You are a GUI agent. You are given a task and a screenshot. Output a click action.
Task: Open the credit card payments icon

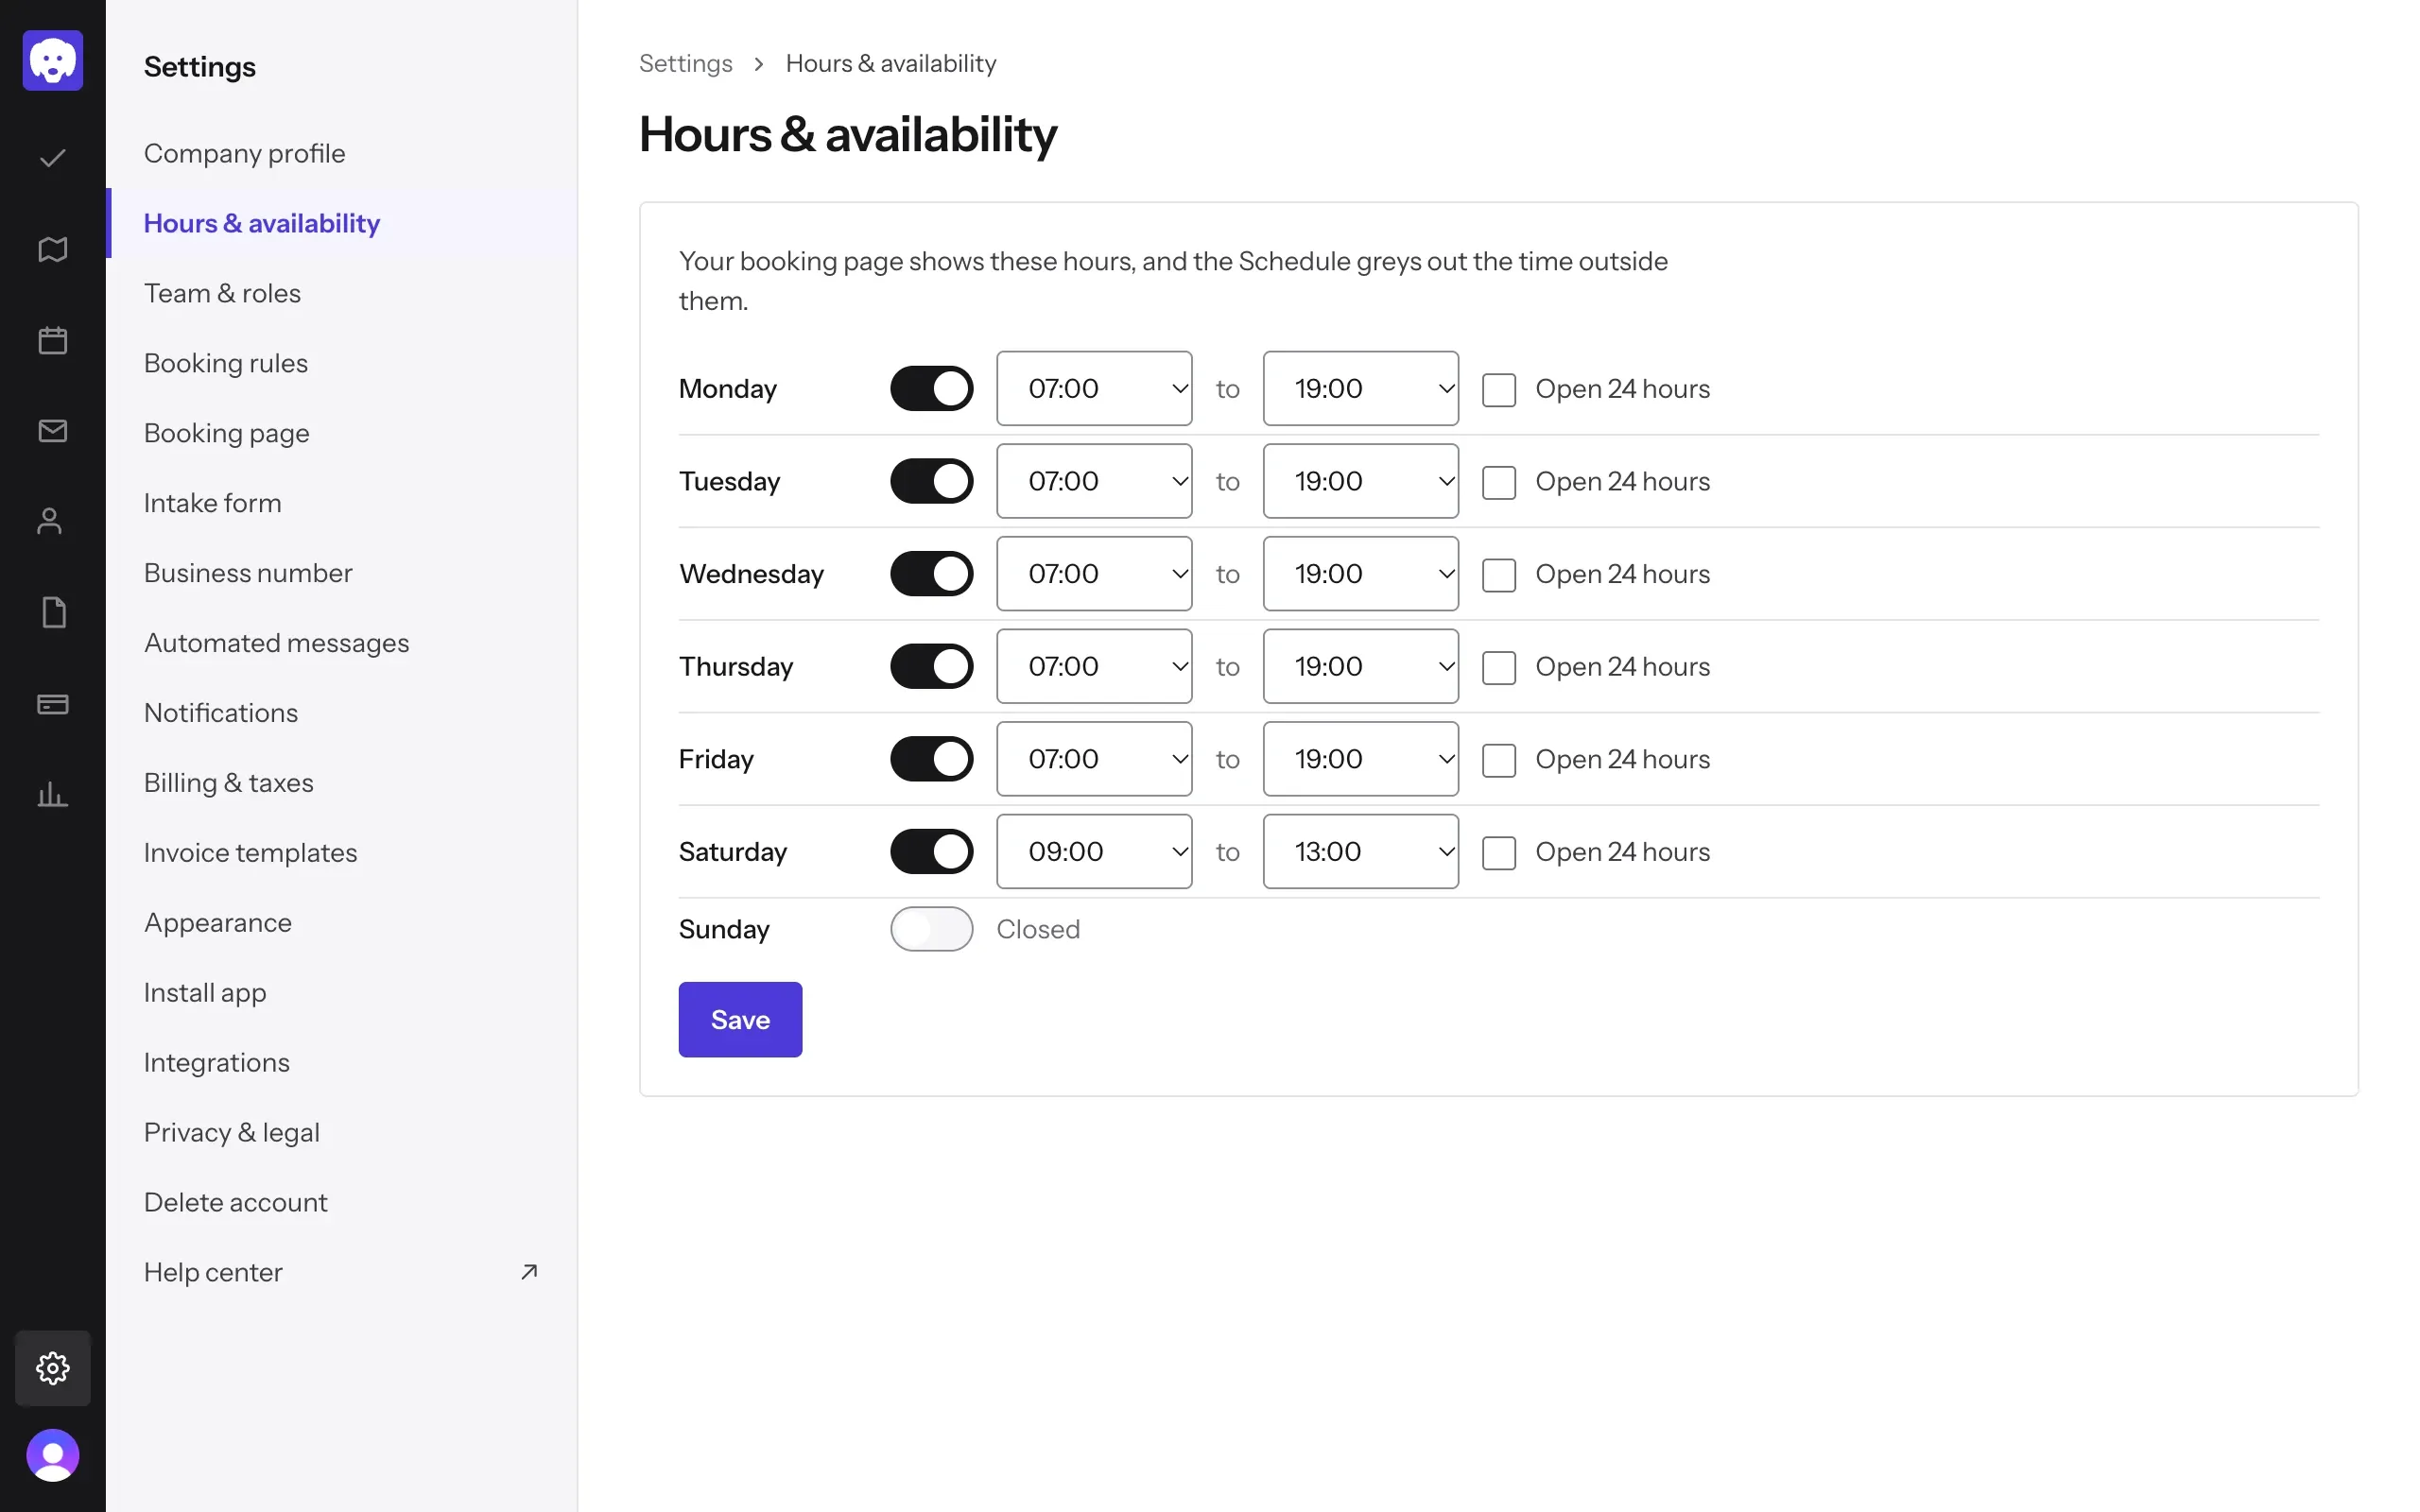click(53, 704)
